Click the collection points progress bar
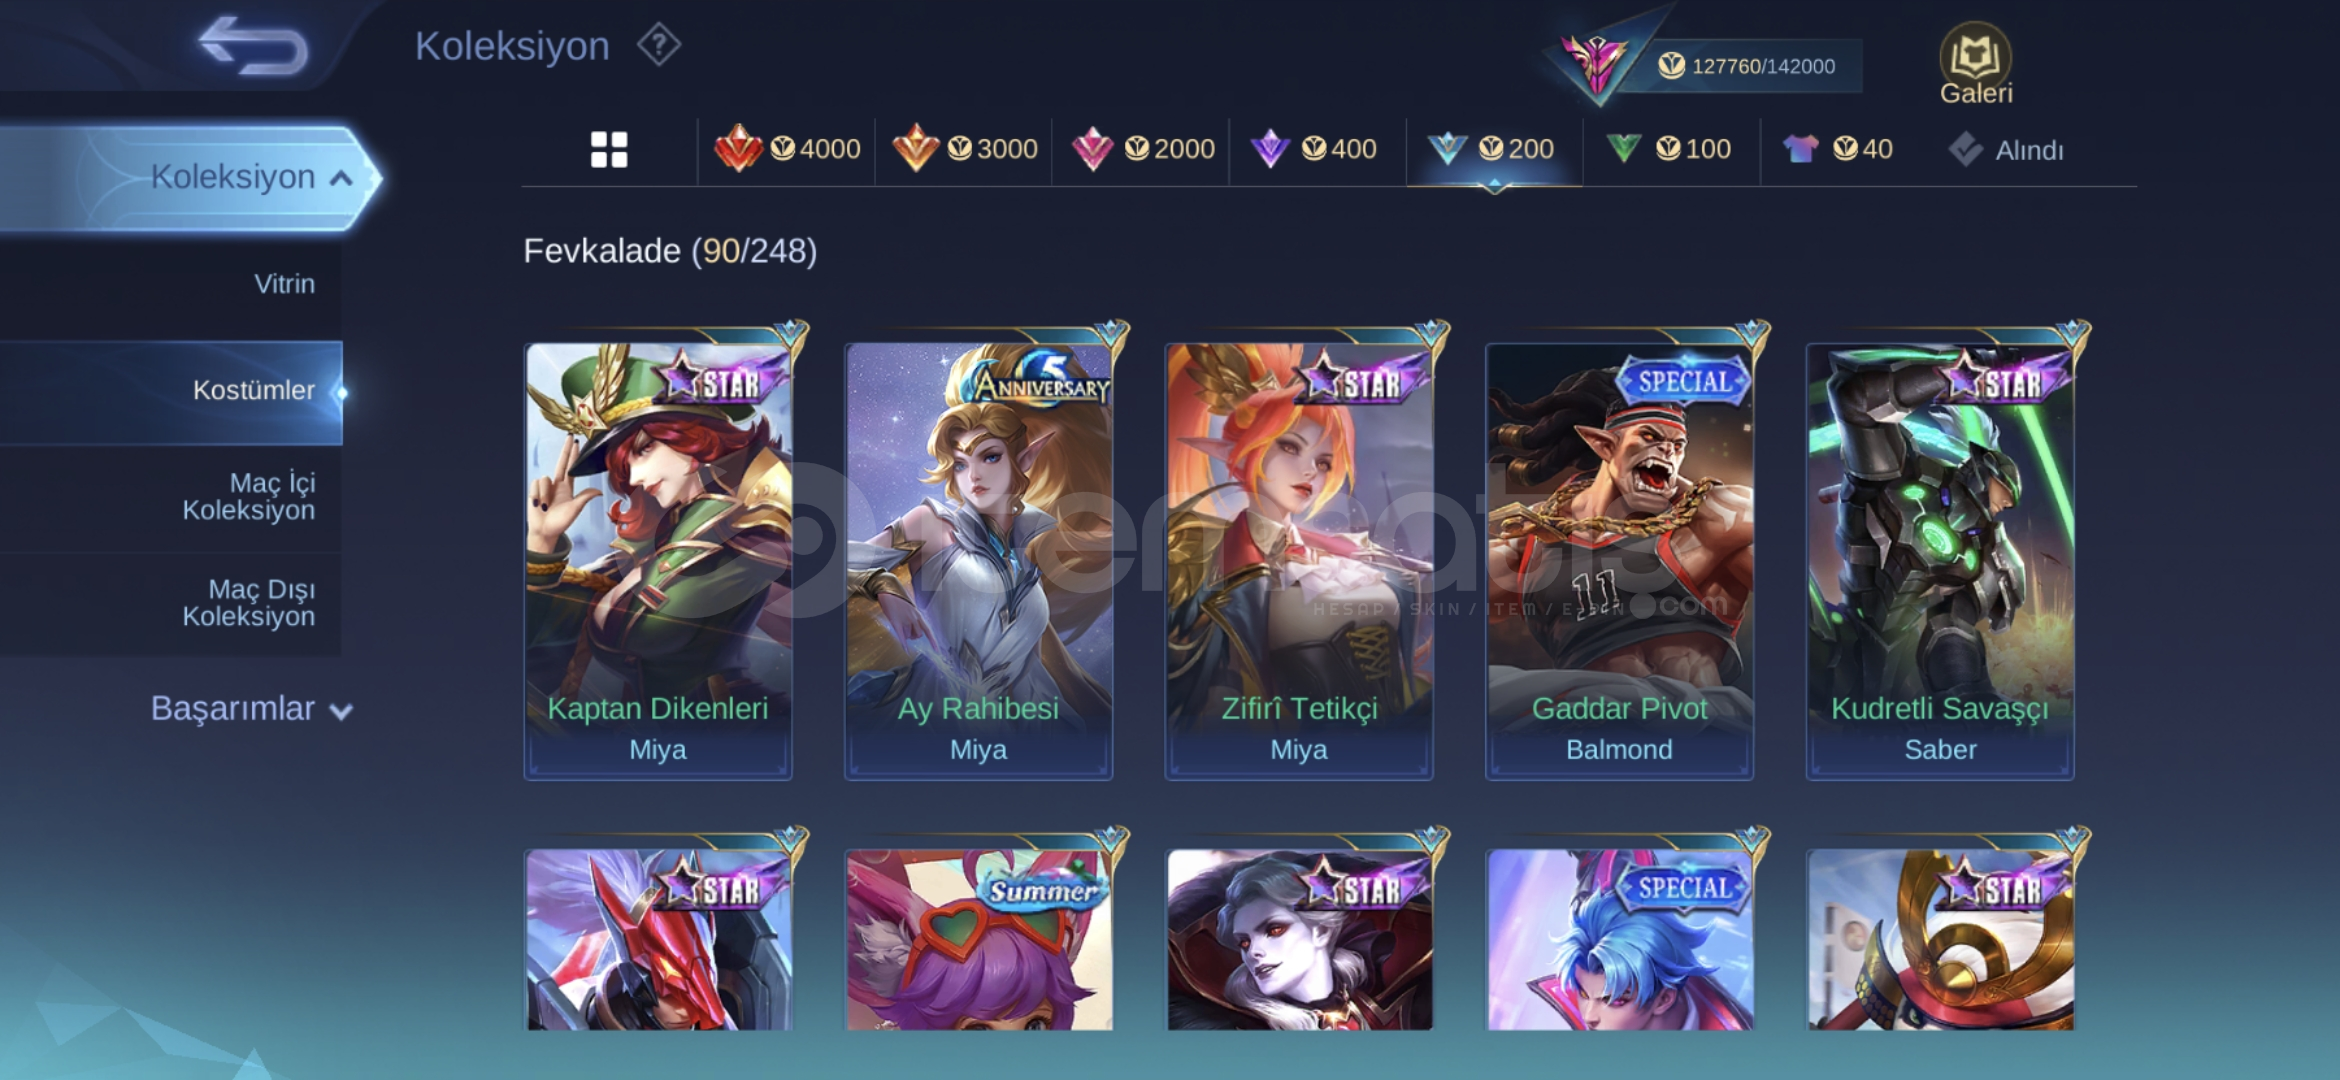Screen dimensions: 2340x1080 pyautogui.click(x=1745, y=66)
